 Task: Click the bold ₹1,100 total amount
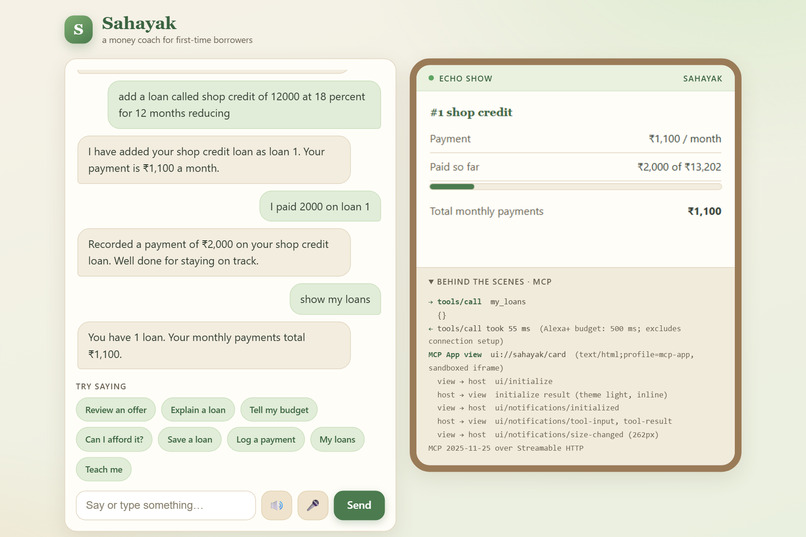pos(704,211)
